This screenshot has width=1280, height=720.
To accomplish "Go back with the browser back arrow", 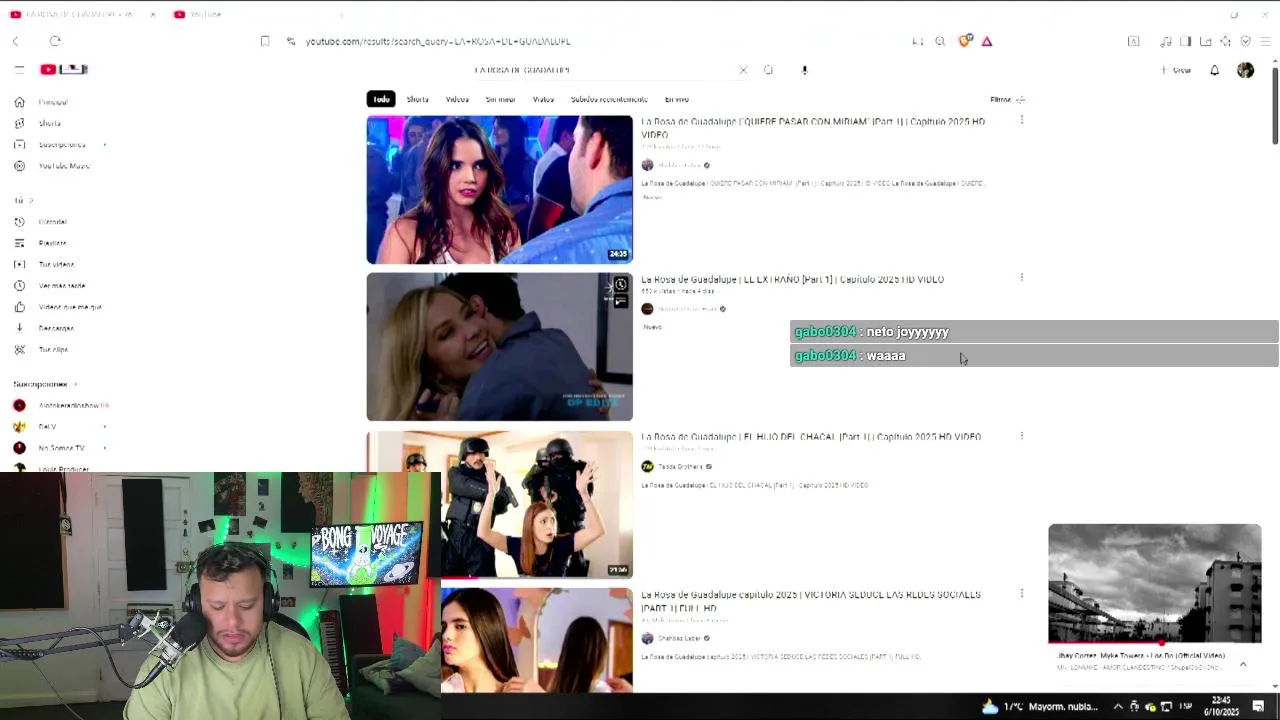I will pyautogui.click(x=16, y=41).
